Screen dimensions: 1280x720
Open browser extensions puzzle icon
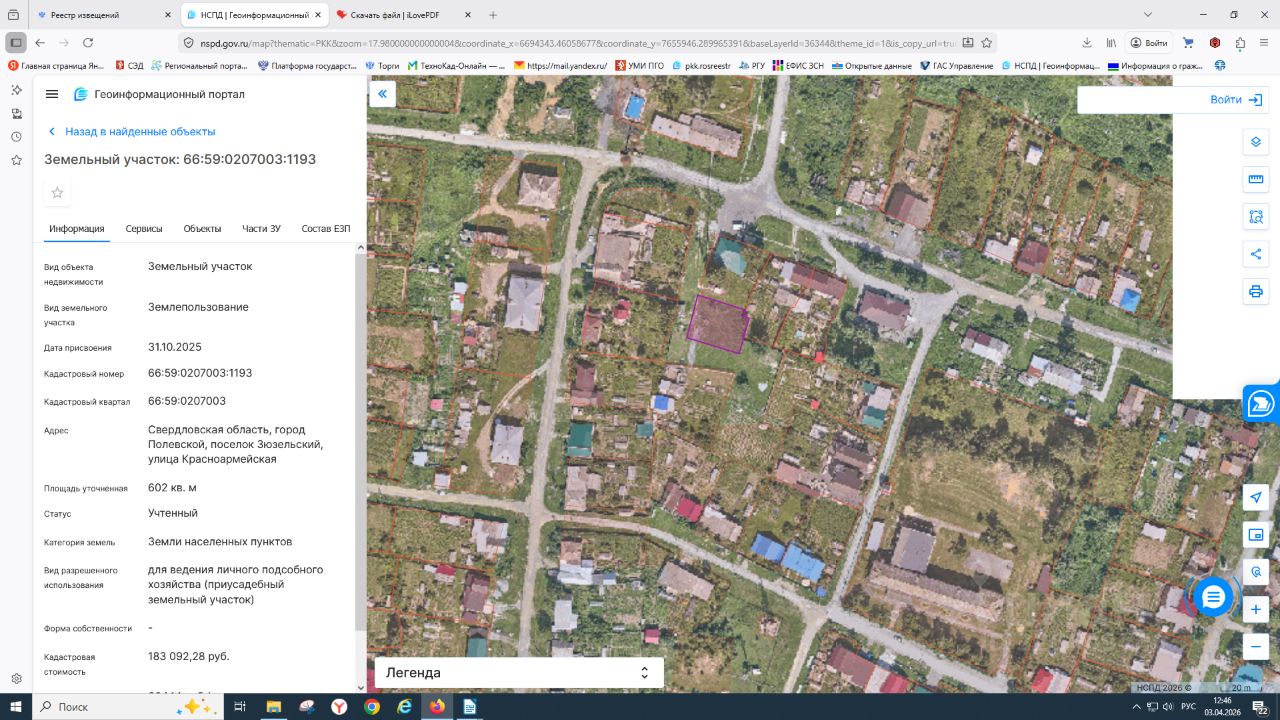pos(1240,43)
